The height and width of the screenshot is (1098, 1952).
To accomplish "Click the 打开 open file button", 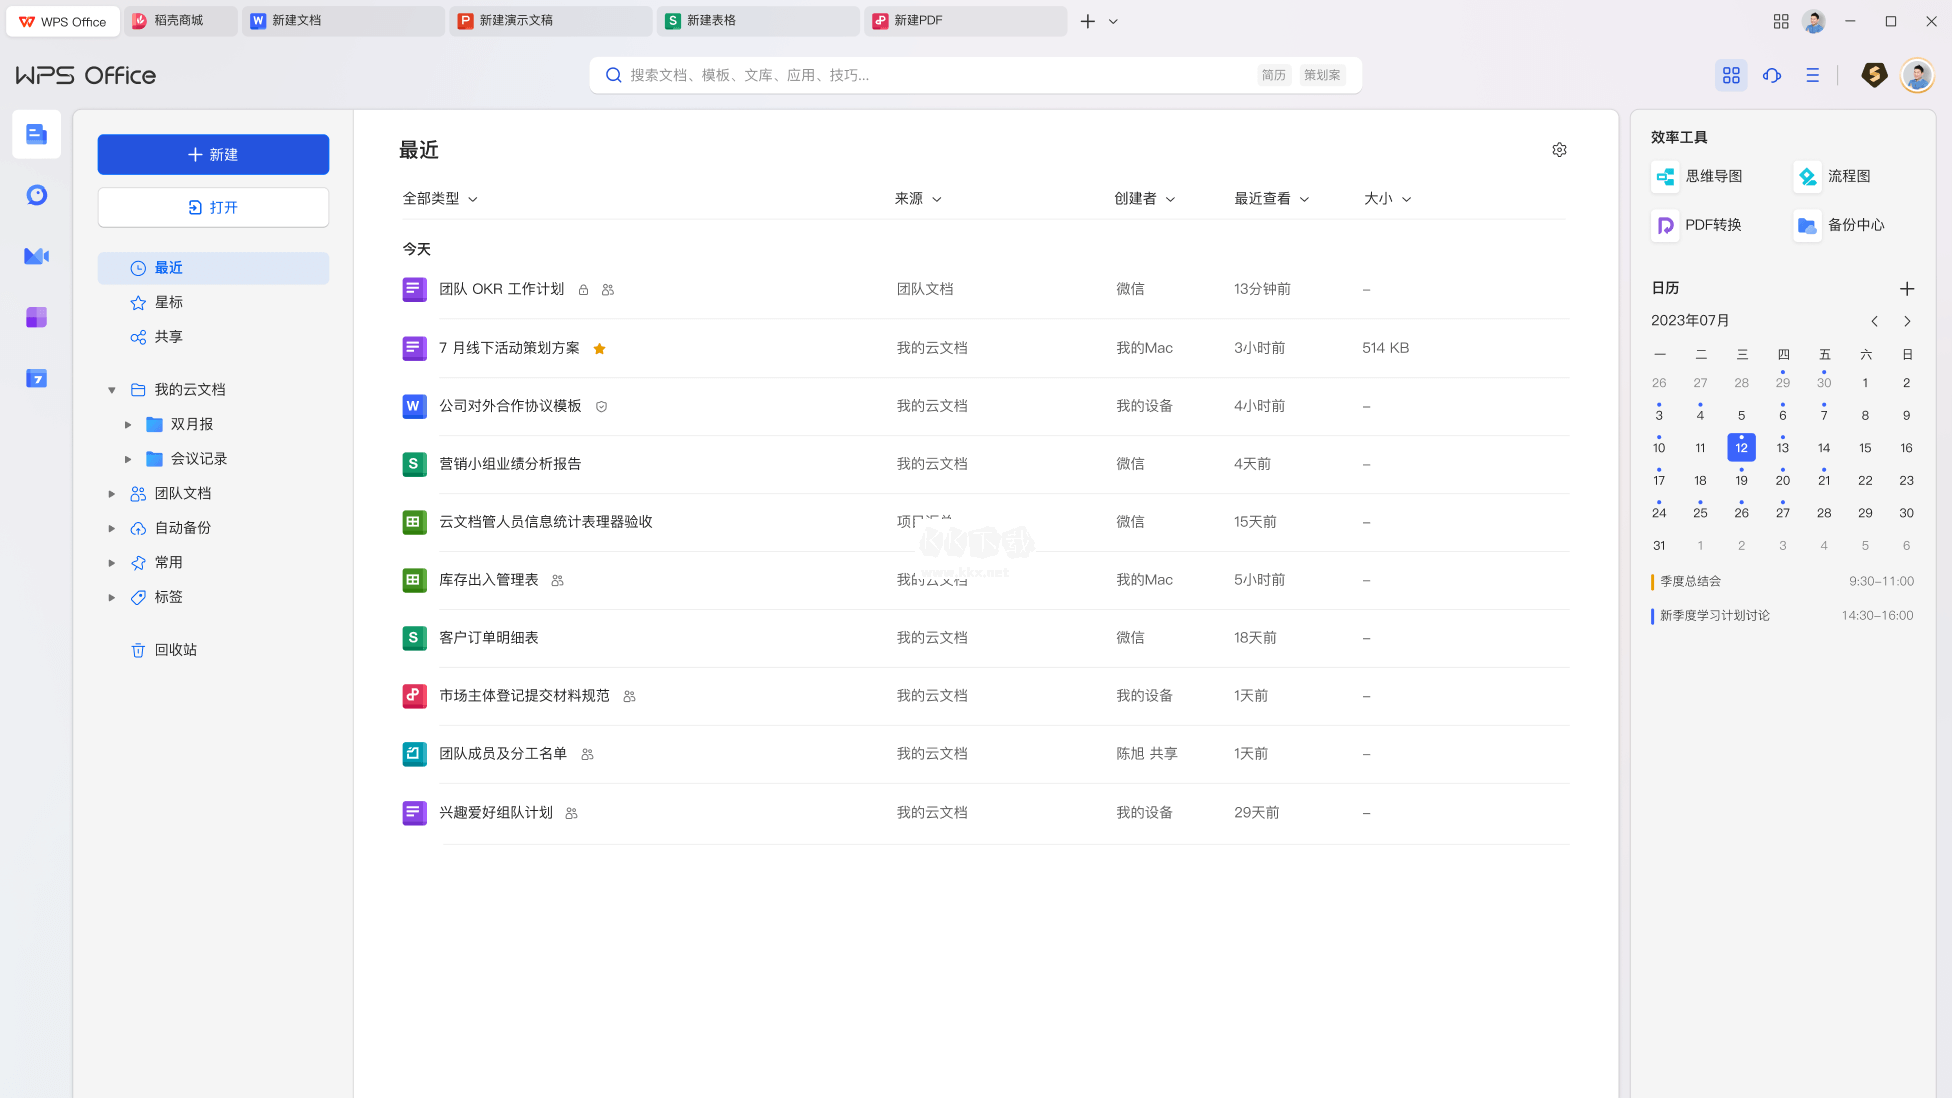I will (x=213, y=207).
